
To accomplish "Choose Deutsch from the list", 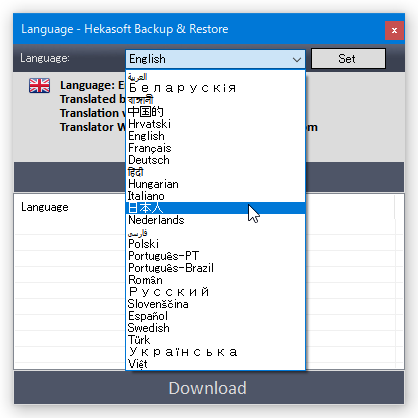I will (x=215, y=160).
